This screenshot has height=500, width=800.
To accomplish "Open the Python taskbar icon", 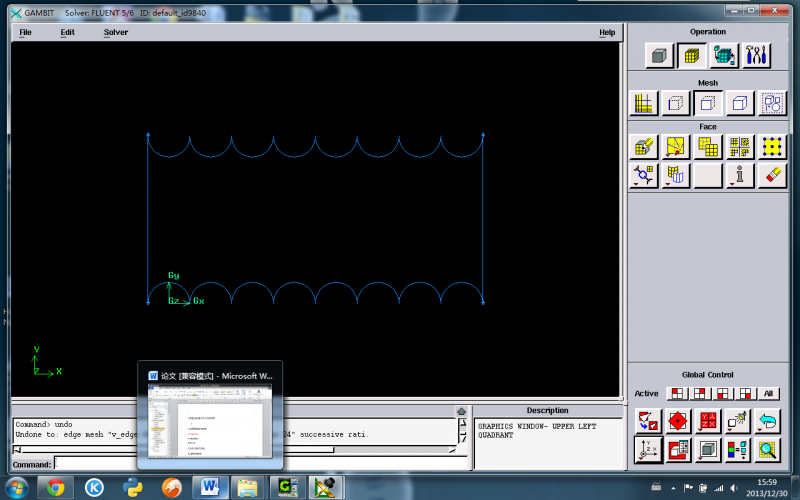I will (x=133, y=488).
